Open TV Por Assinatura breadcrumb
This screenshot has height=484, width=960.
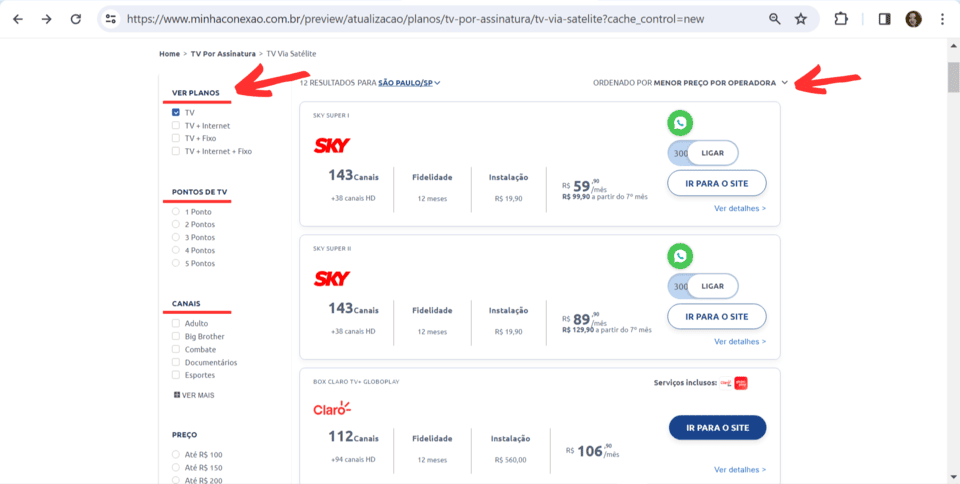click(223, 54)
